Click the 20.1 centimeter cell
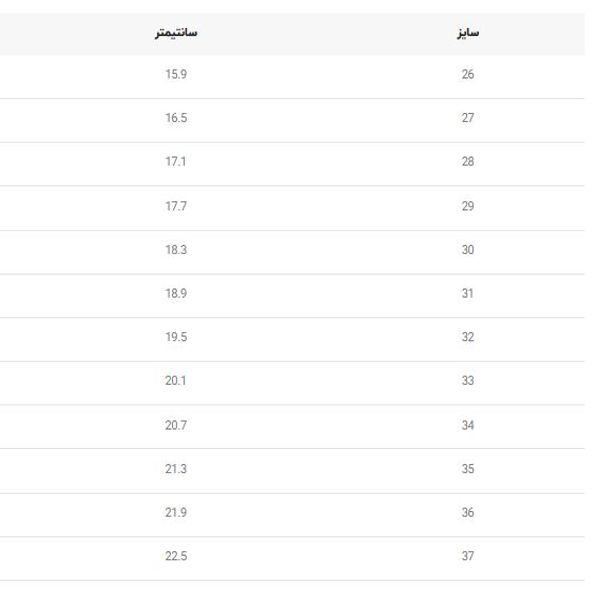Screen dimensions: 600x600 [176, 381]
